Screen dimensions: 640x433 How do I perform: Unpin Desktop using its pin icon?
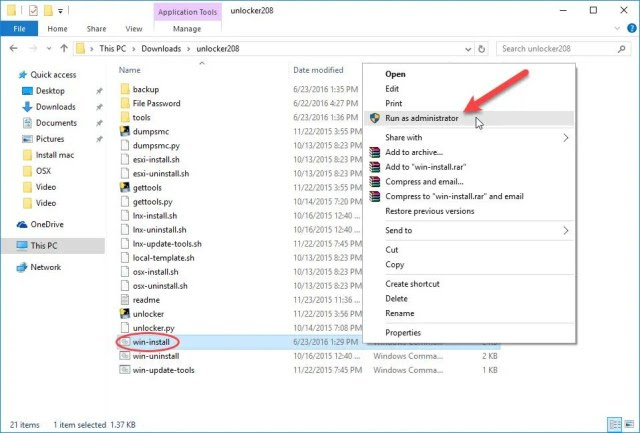pos(99,91)
